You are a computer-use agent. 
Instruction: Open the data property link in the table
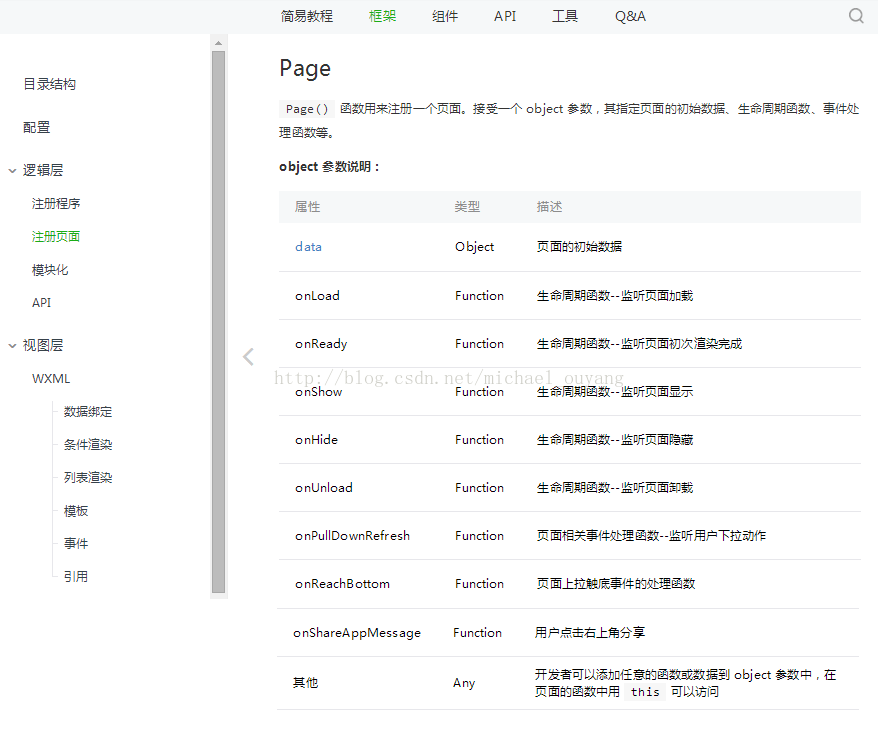pyautogui.click(x=307, y=246)
